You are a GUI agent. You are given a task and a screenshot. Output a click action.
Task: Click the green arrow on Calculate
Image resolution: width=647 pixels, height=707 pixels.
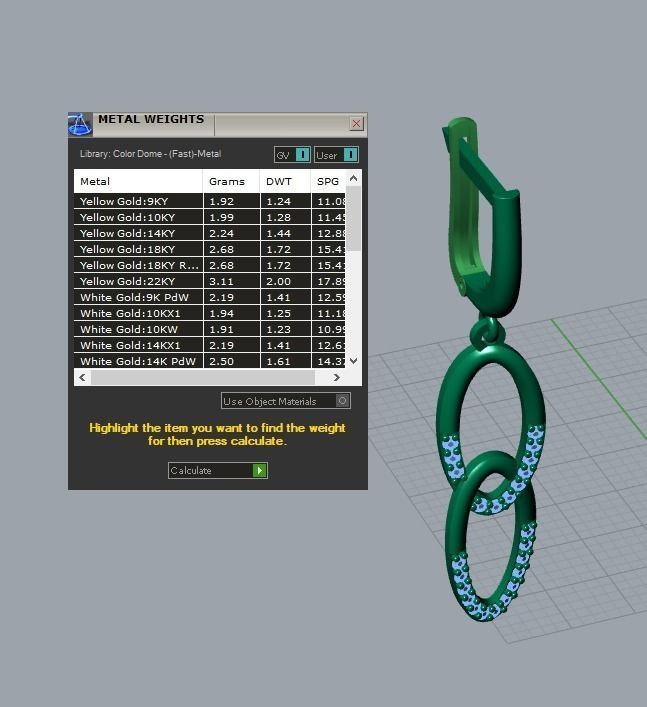pyautogui.click(x=259, y=470)
